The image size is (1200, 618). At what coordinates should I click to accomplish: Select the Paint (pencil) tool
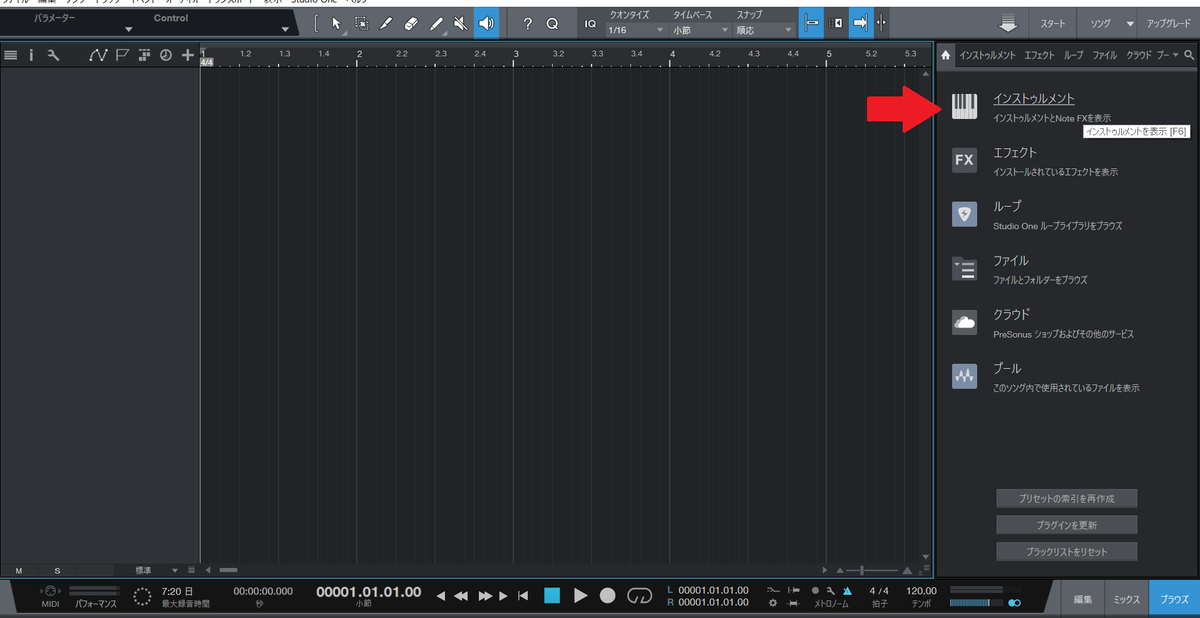tap(435, 23)
